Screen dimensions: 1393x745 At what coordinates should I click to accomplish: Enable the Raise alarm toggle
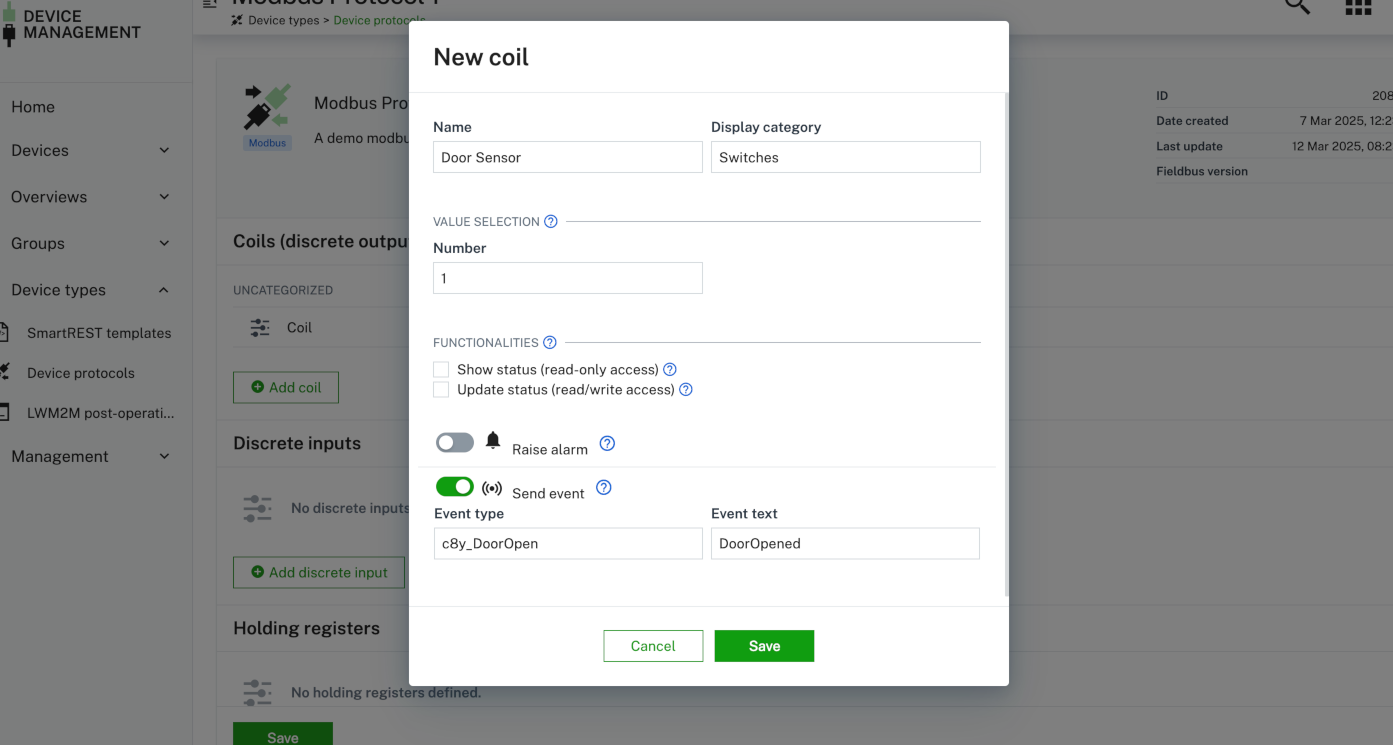click(x=455, y=443)
